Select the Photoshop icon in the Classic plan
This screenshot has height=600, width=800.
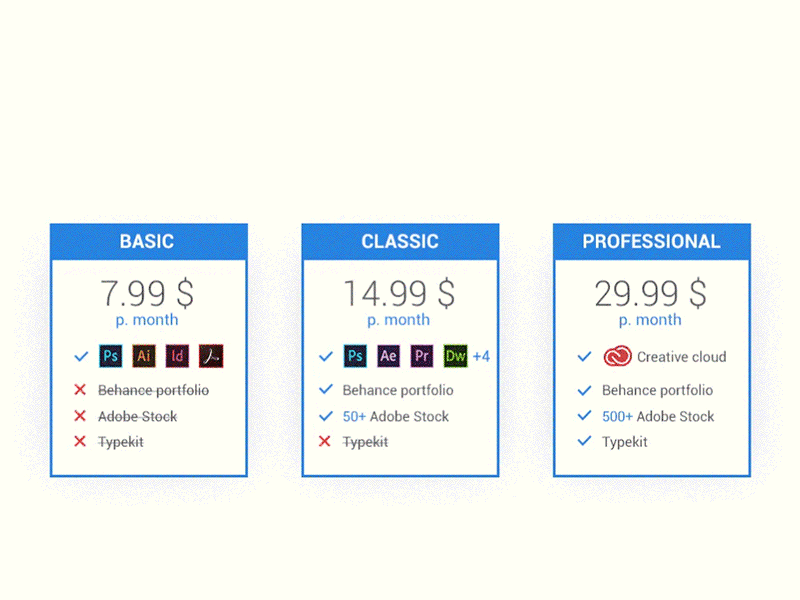354,356
